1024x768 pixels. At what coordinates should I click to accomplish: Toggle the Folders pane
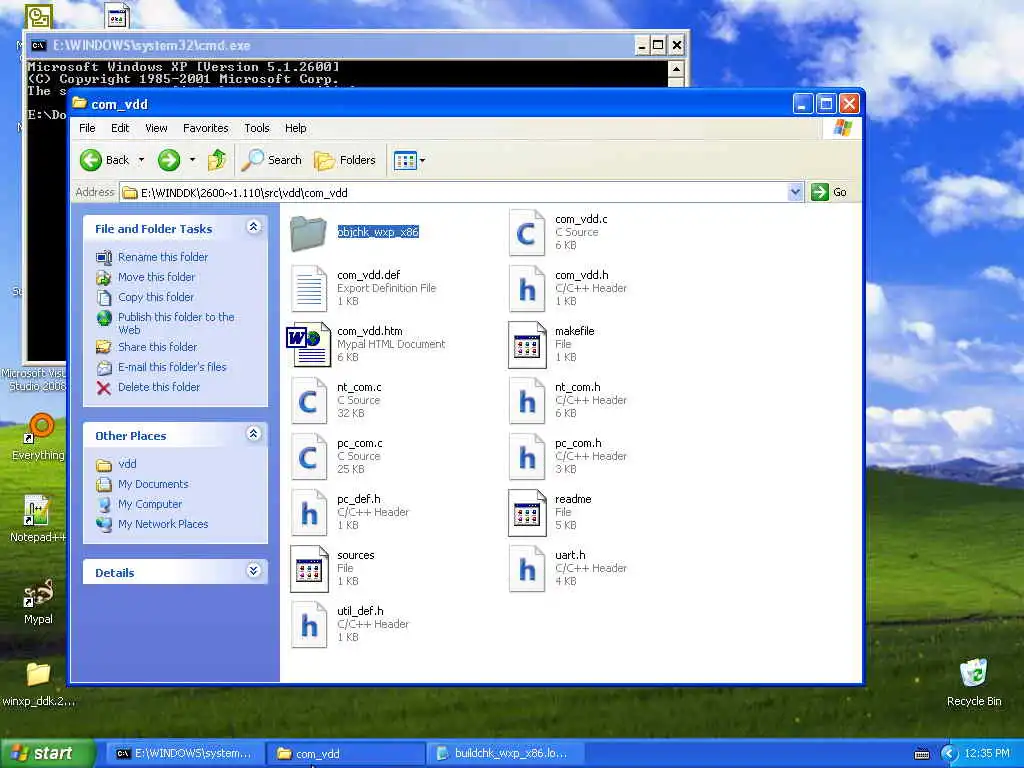(x=345, y=160)
